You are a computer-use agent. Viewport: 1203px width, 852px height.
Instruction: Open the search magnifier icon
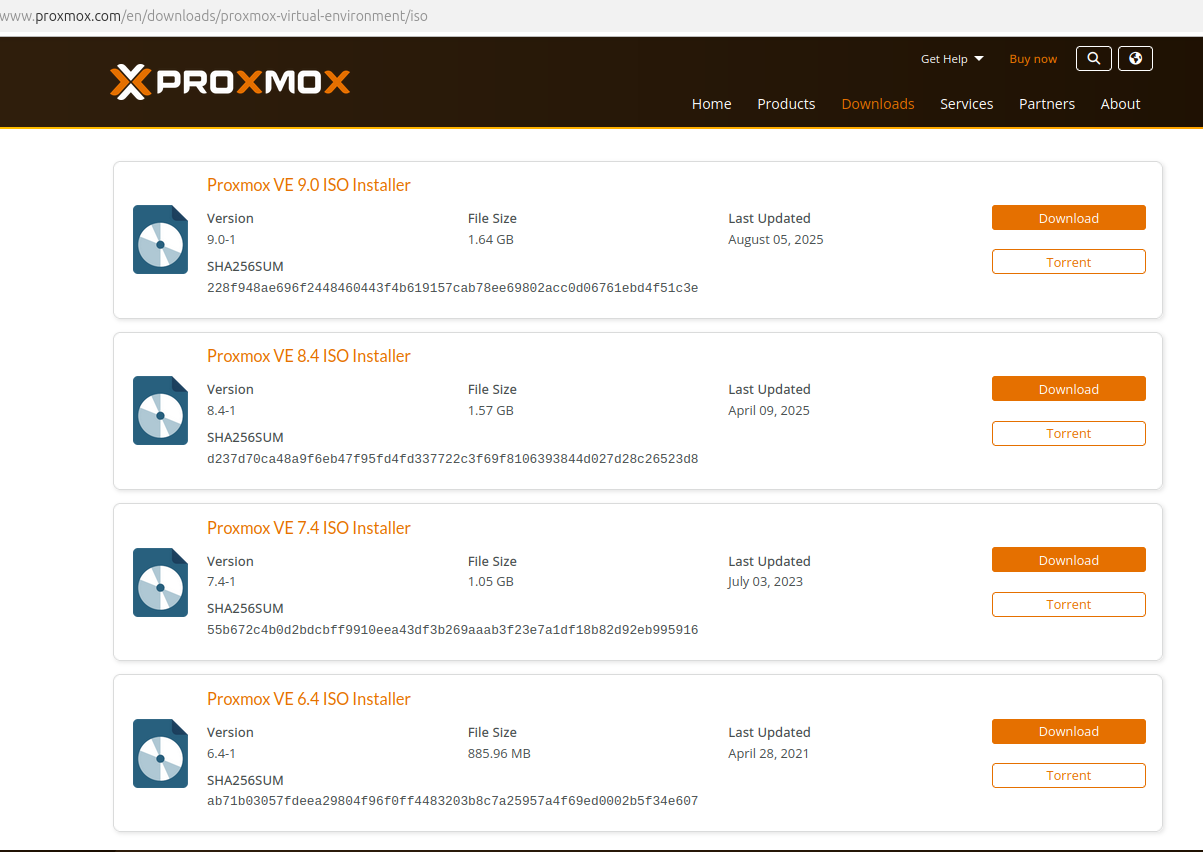(x=1094, y=59)
